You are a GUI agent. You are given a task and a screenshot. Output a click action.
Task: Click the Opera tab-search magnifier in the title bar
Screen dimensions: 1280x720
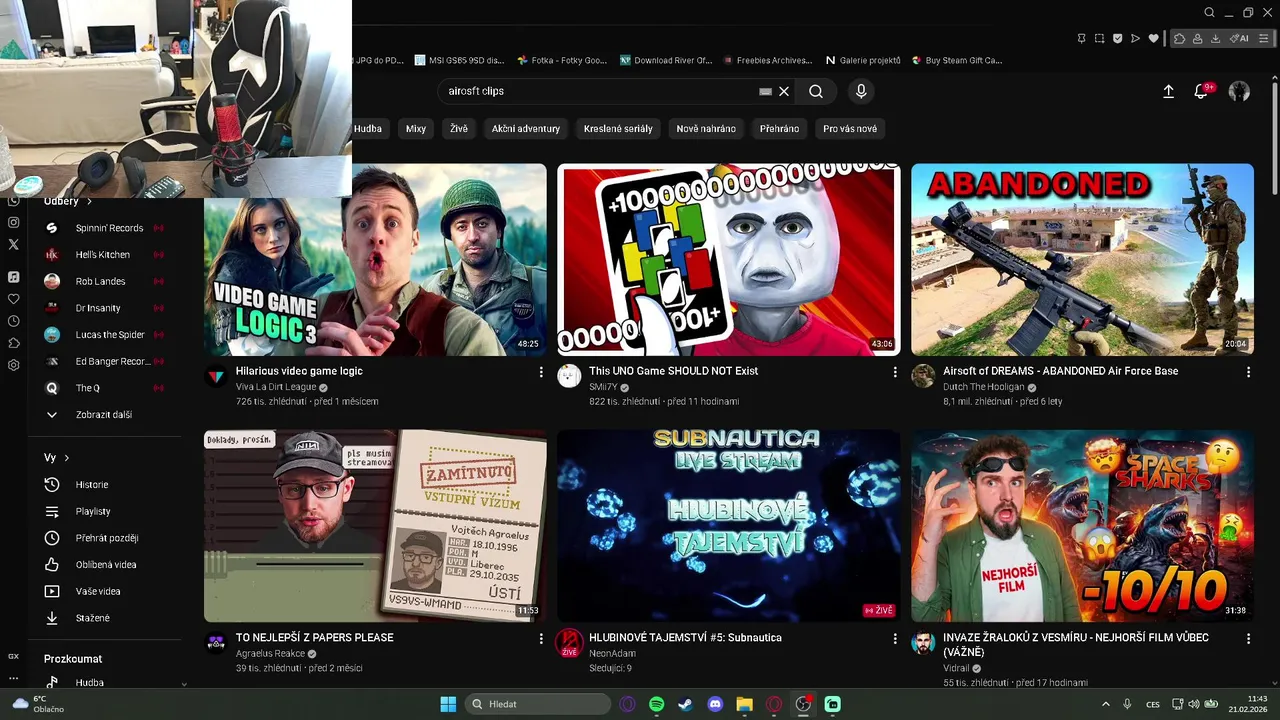(1209, 12)
